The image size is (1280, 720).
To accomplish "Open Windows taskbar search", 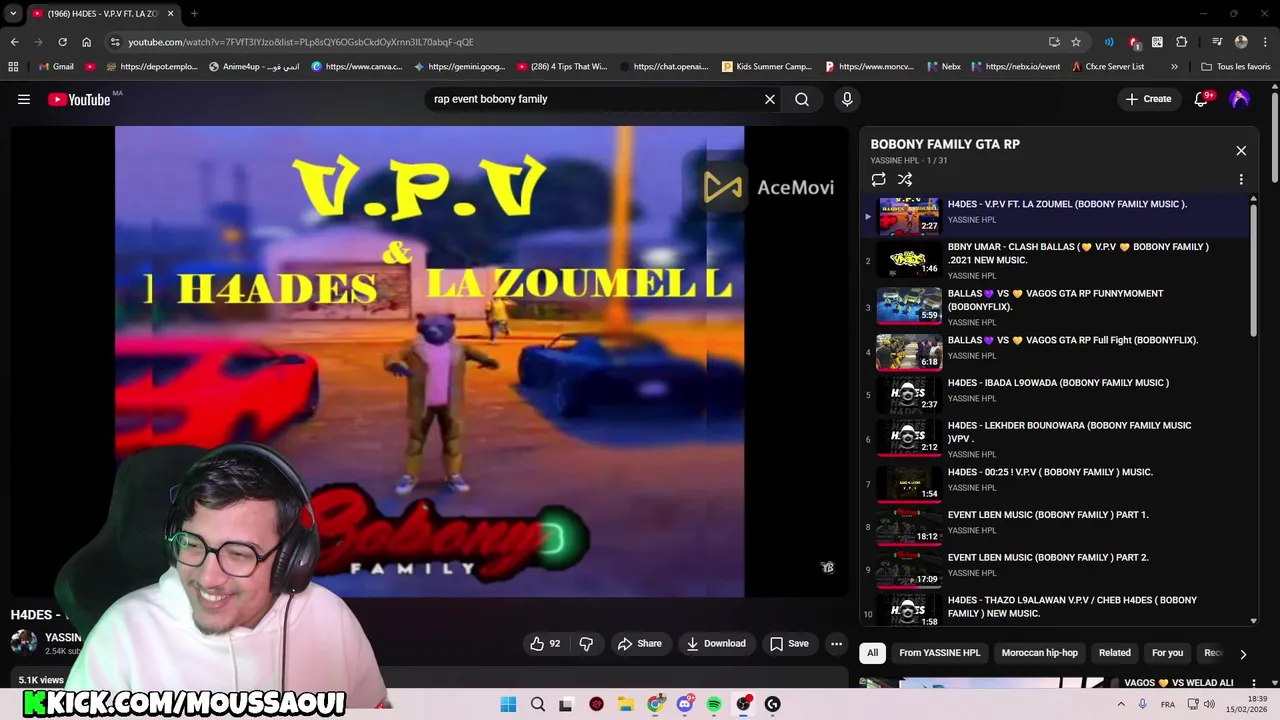I will click(538, 704).
